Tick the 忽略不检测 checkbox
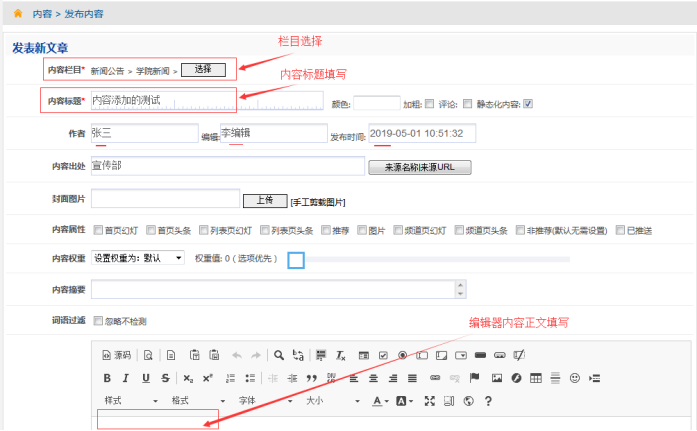The height and width of the screenshot is (431, 697). pyautogui.click(x=98, y=321)
